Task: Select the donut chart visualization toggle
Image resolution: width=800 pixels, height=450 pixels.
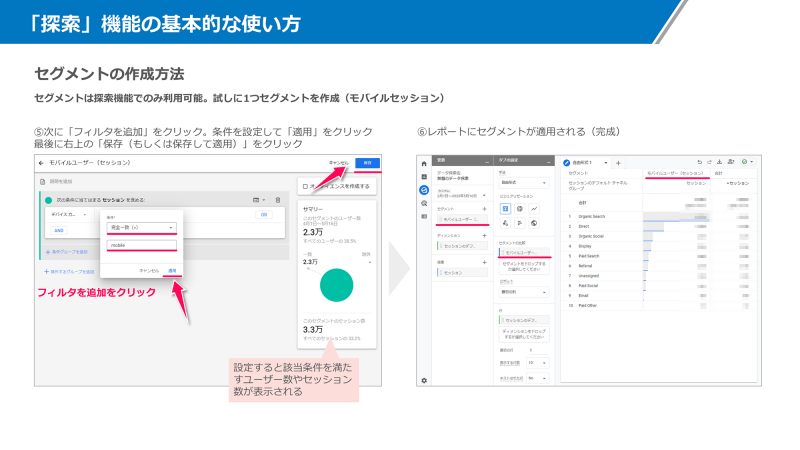Action: tap(520, 208)
